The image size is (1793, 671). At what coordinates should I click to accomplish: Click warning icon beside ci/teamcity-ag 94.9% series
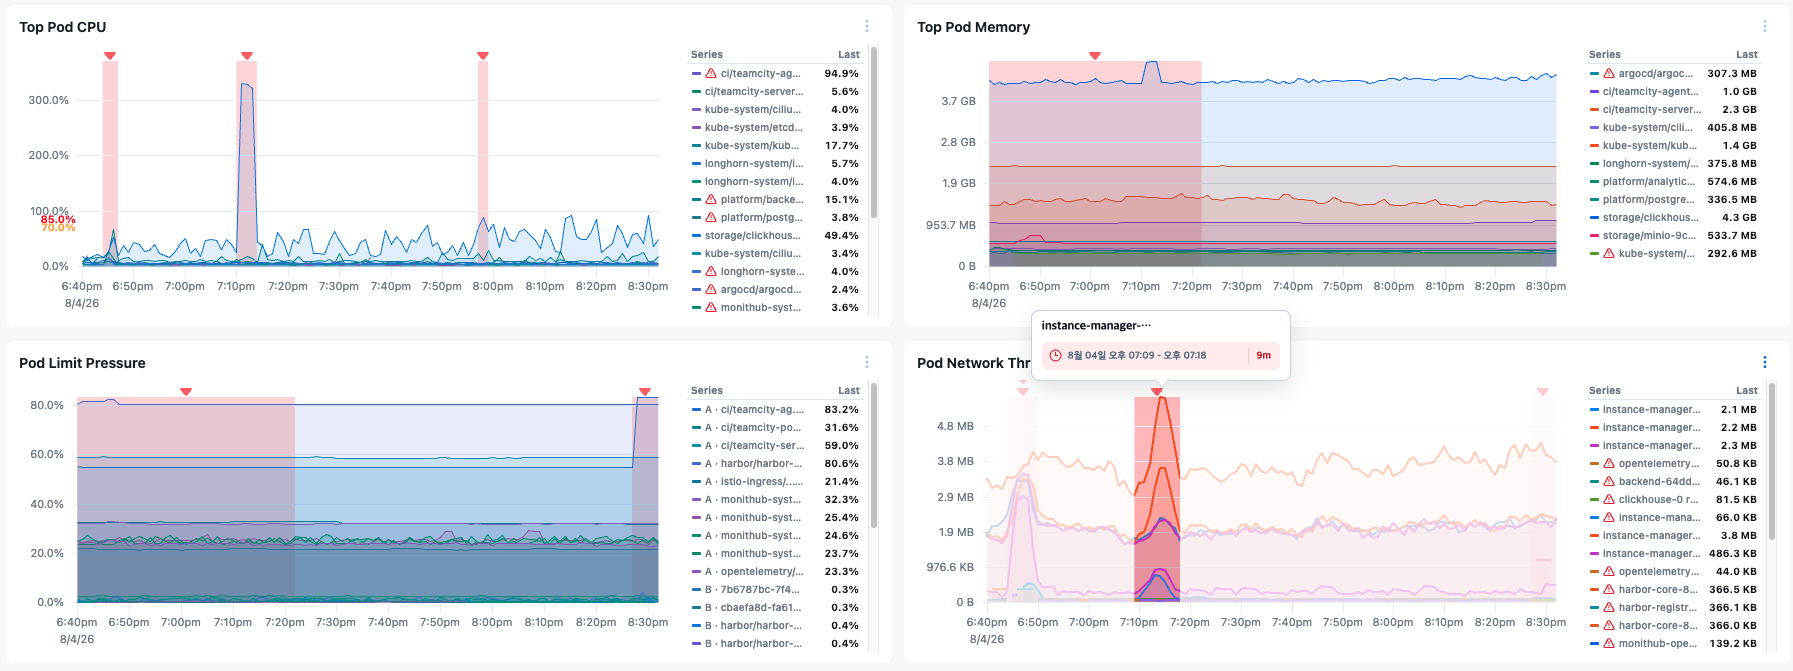click(711, 74)
